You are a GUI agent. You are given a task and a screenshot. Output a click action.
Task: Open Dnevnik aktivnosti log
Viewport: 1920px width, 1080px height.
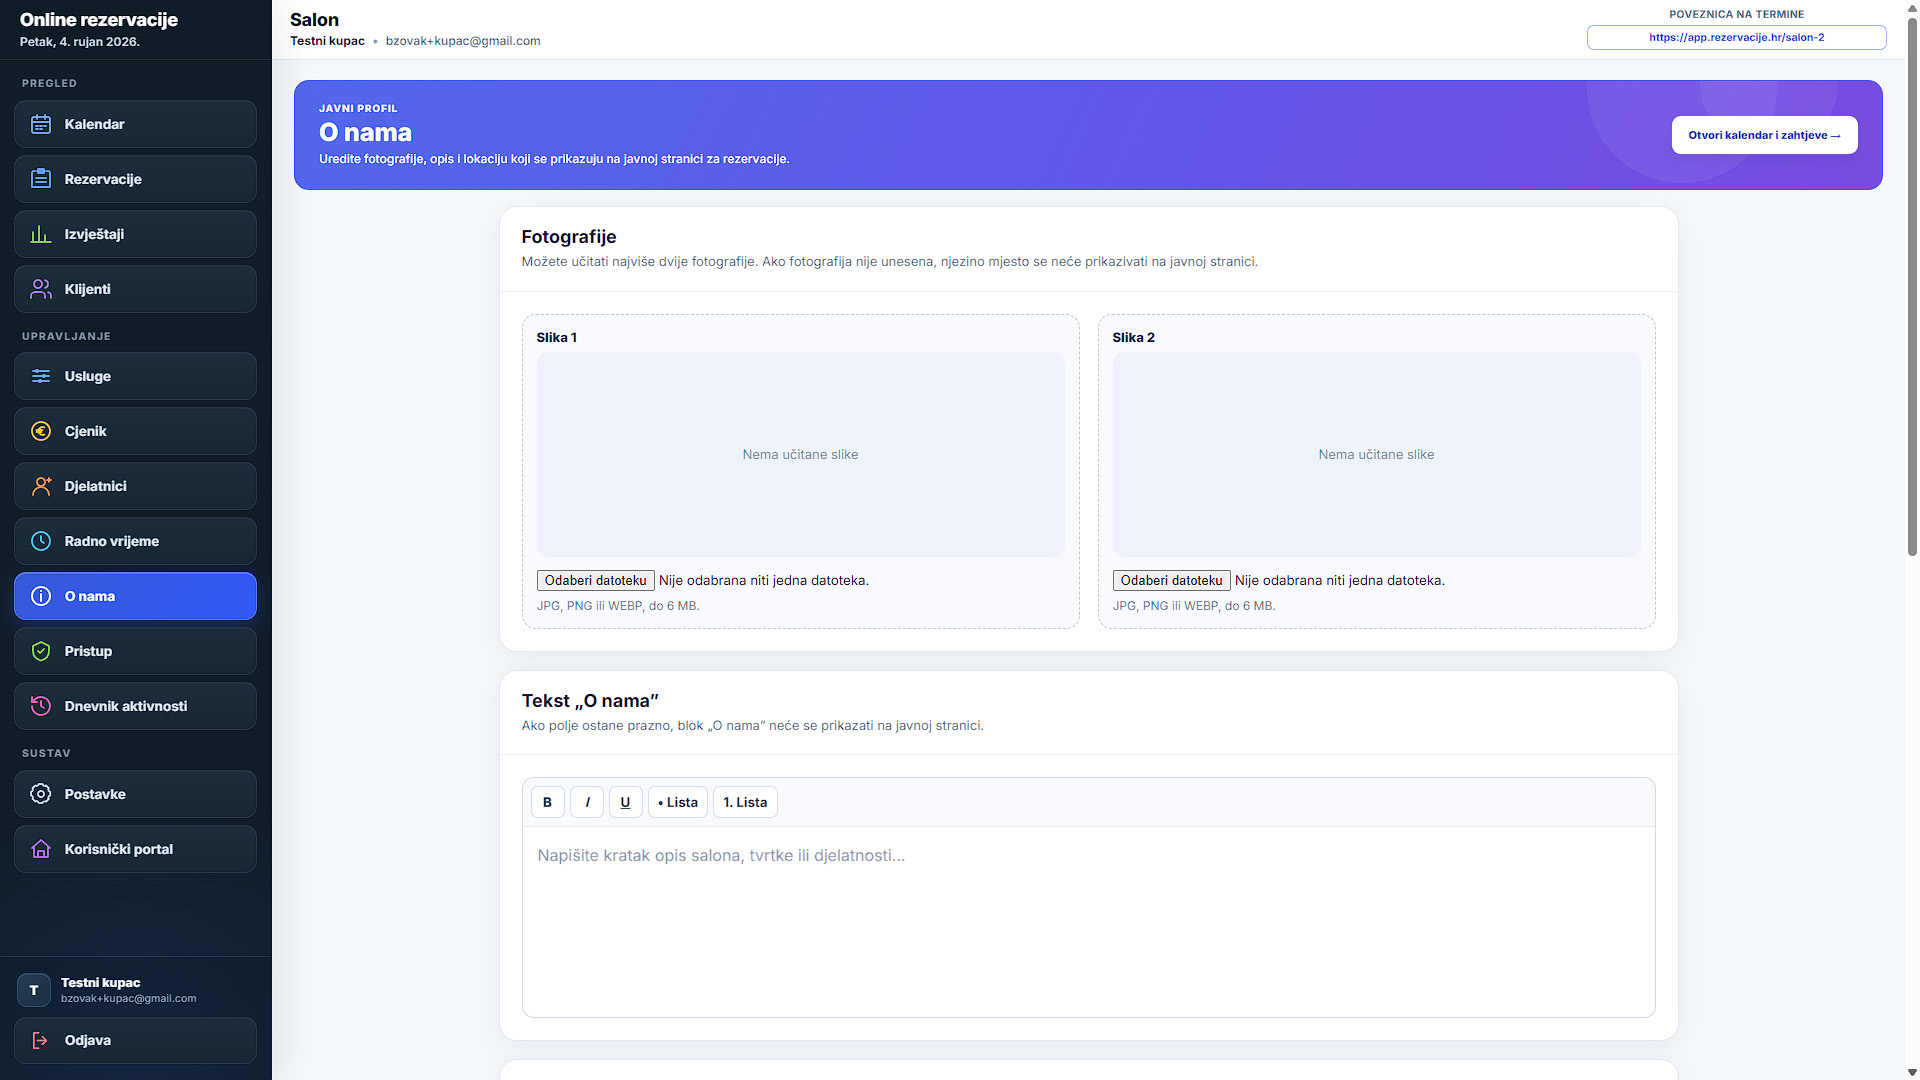point(135,706)
